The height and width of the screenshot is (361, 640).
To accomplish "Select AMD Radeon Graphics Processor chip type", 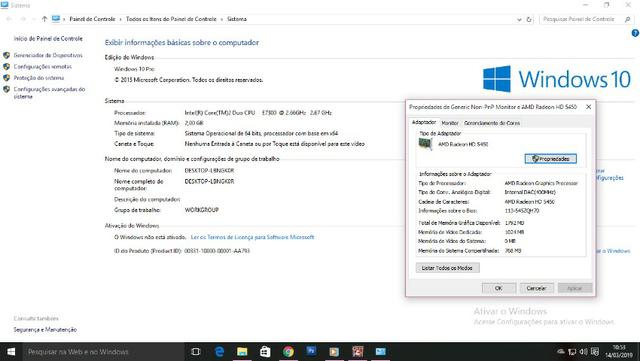I will (x=541, y=183).
